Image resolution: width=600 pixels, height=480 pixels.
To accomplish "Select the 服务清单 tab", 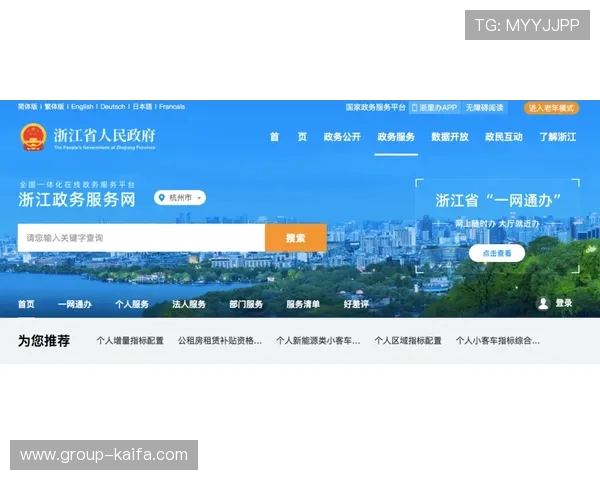I will coord(303,304).
